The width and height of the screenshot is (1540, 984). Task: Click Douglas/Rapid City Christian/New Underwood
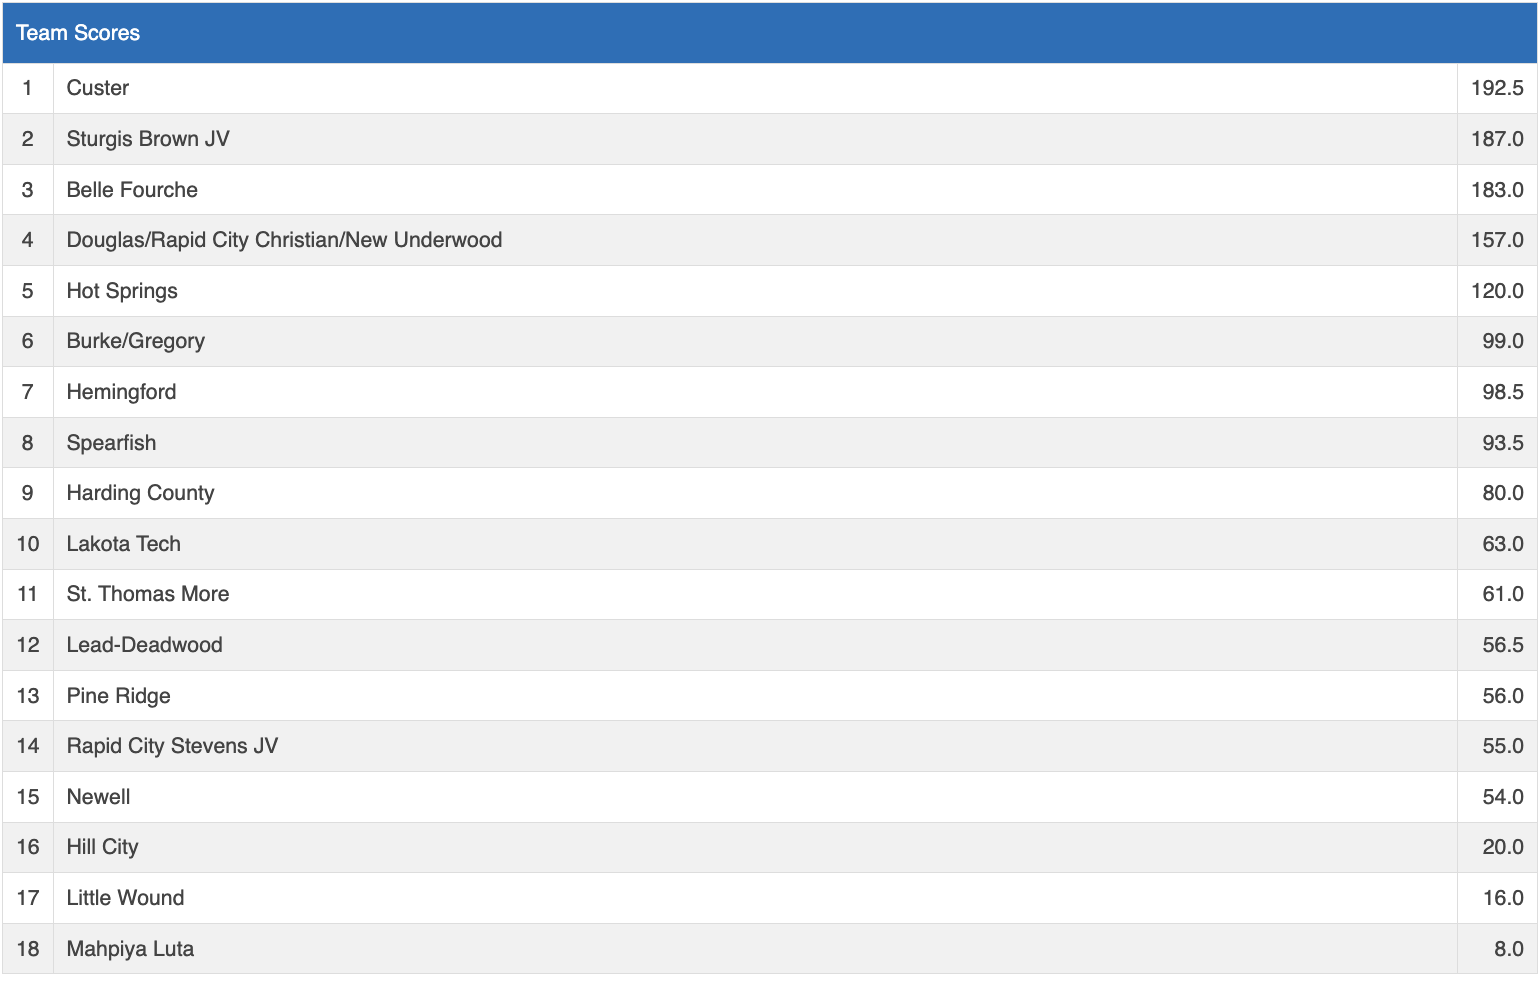tap(284, 240)
